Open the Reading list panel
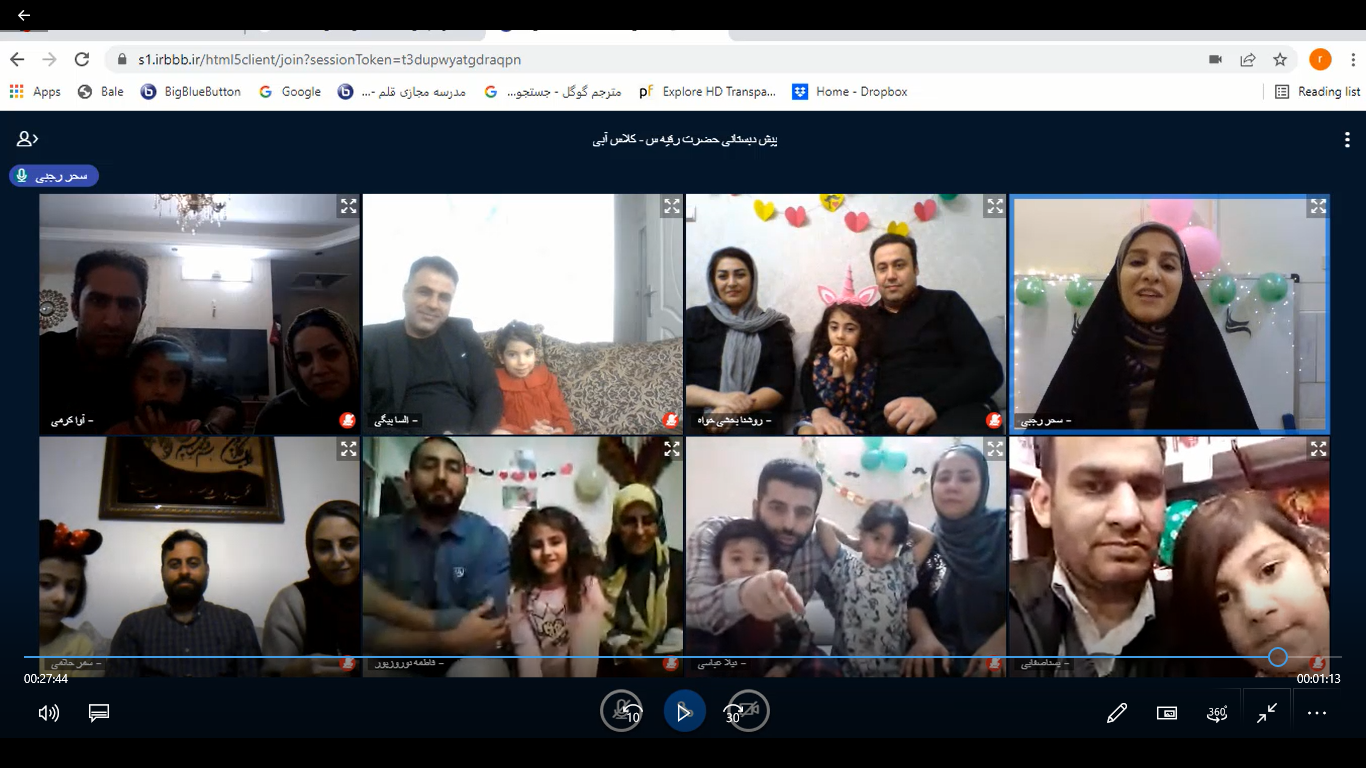The height and width of the screenshot is (768, 1366). [1317, 91]
